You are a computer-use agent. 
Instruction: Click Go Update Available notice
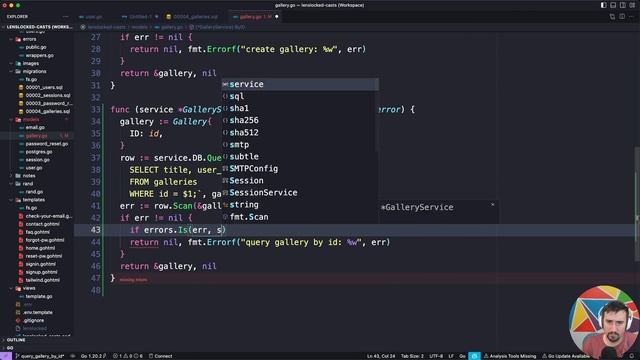(x=566, y=356)
